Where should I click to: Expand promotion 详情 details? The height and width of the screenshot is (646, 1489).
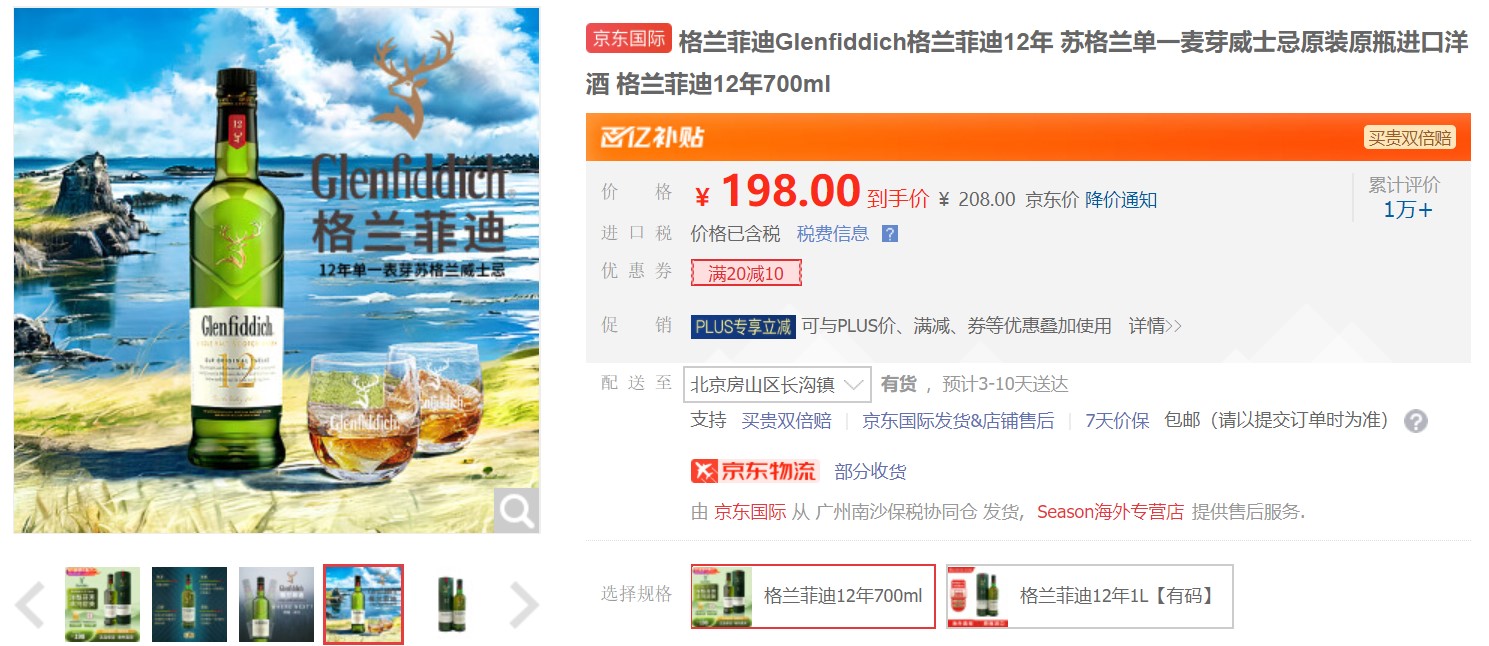pyautogui.click(x=1155, y=326)
